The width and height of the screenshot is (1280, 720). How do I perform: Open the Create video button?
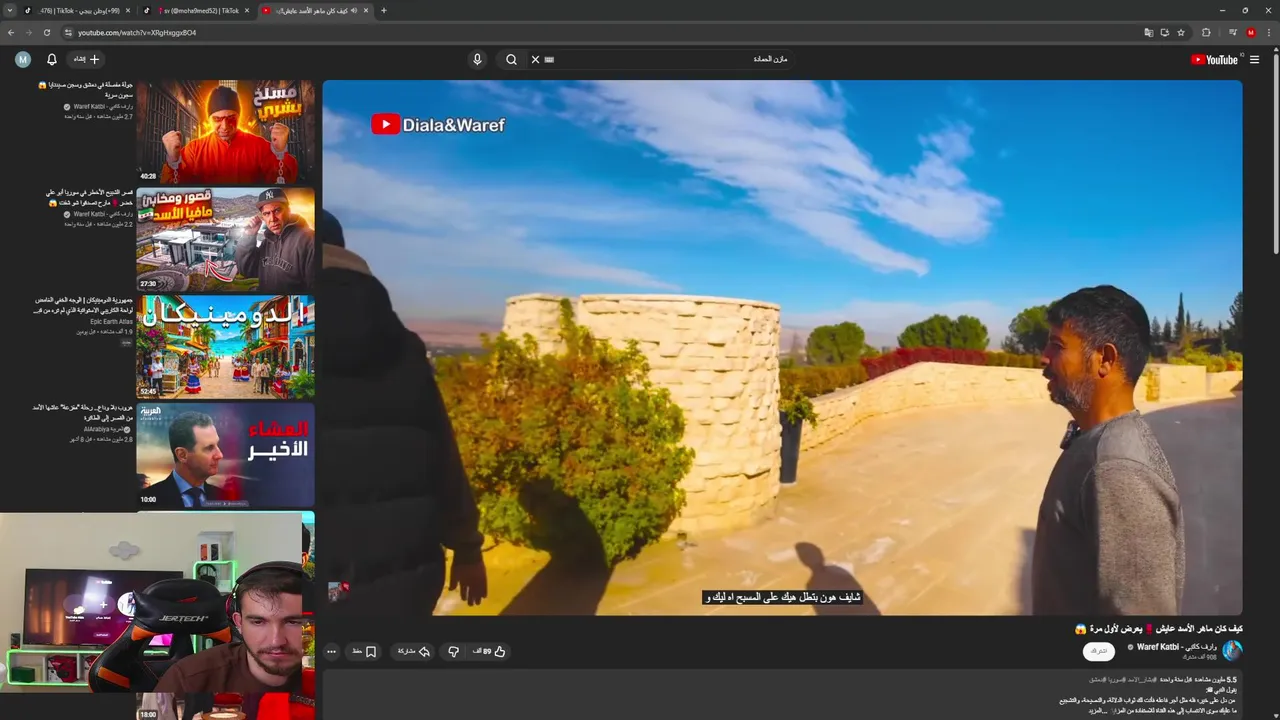tap(86, 60)
